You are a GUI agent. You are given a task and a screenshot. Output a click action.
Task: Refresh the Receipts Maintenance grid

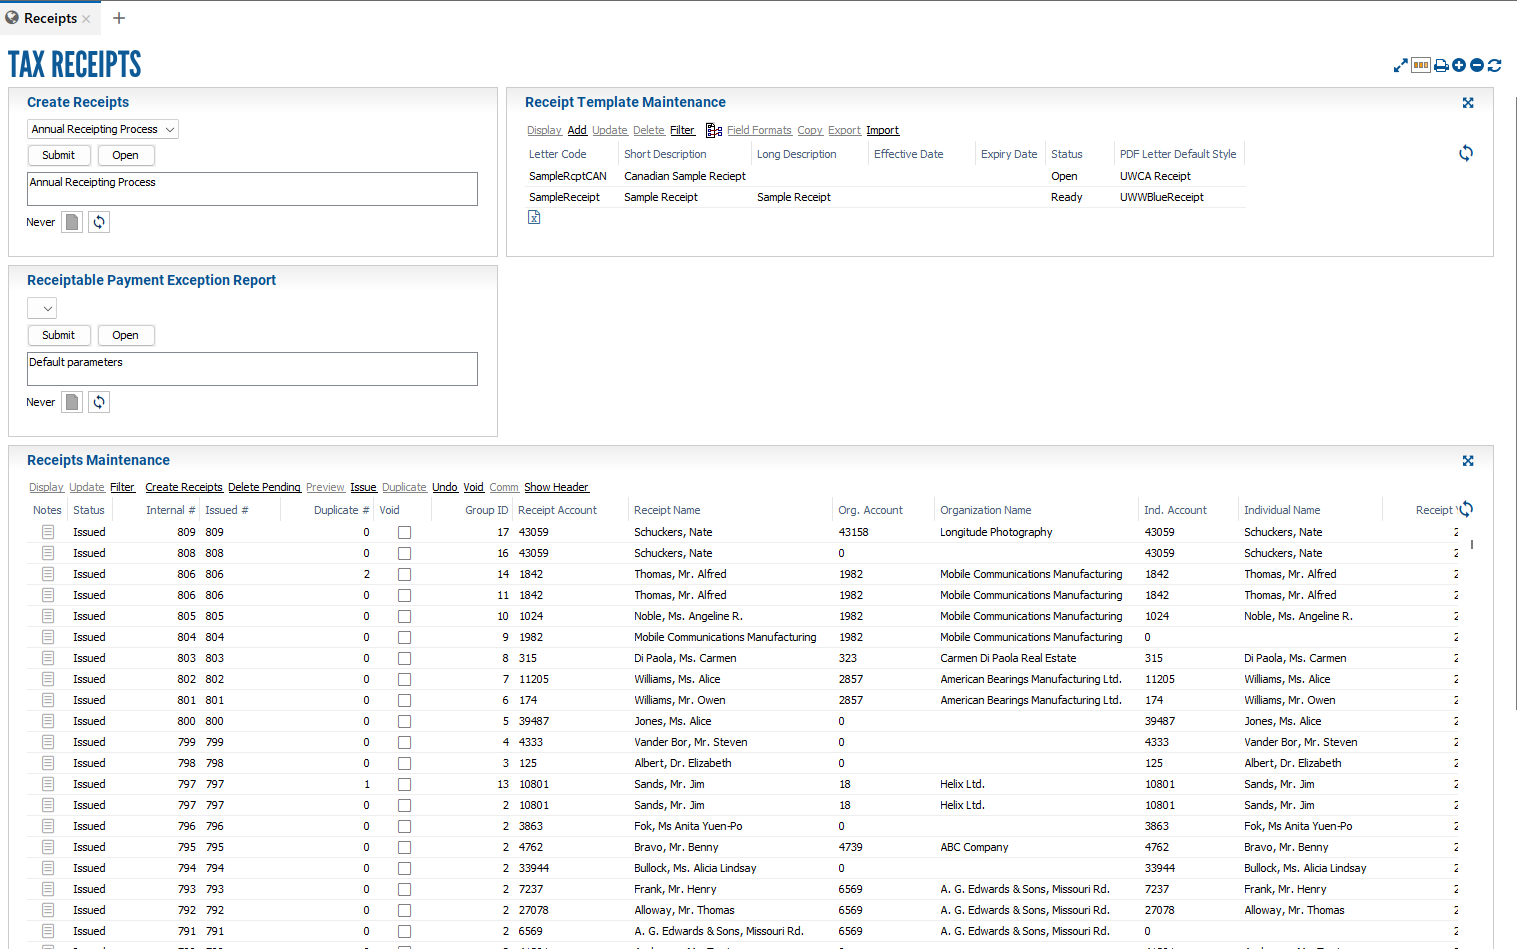[x=1466, y=509]
